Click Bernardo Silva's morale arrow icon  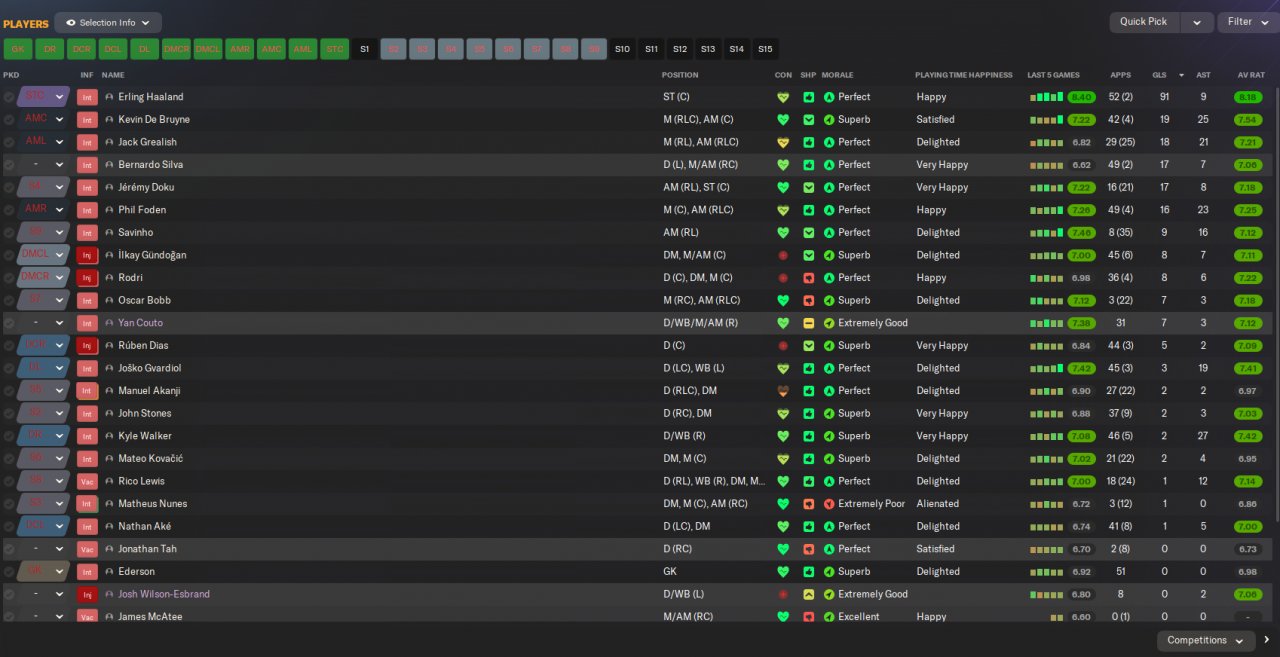point(829,165)
